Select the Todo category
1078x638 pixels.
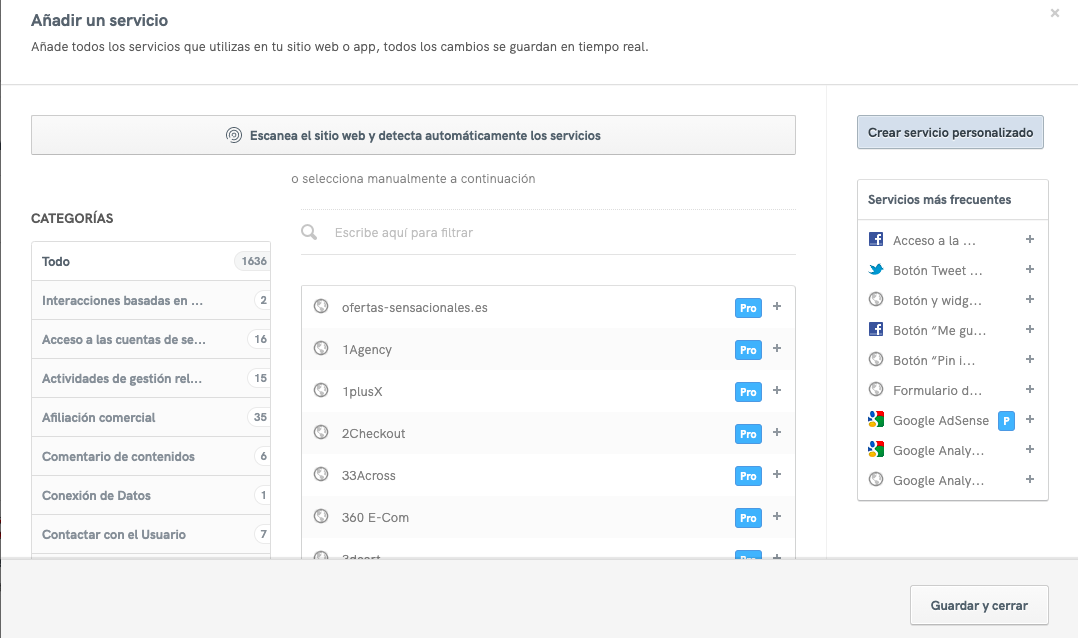tap(150, 261)
